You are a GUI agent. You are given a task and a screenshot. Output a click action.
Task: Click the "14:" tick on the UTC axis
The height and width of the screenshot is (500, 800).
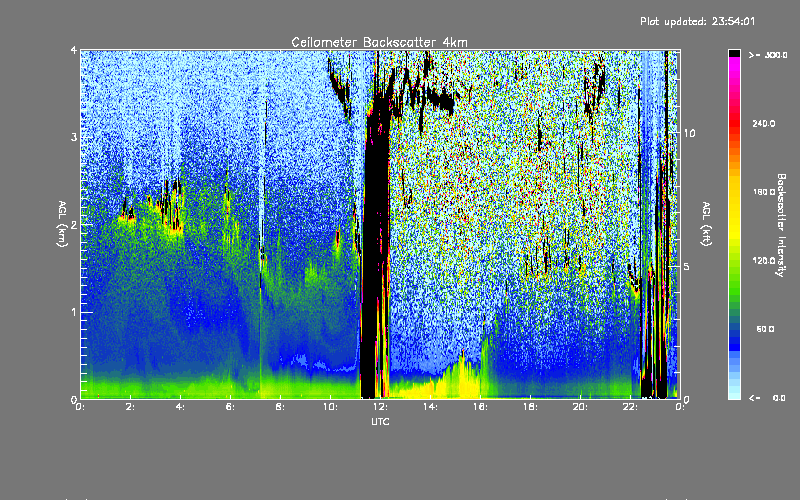point(431,407)
